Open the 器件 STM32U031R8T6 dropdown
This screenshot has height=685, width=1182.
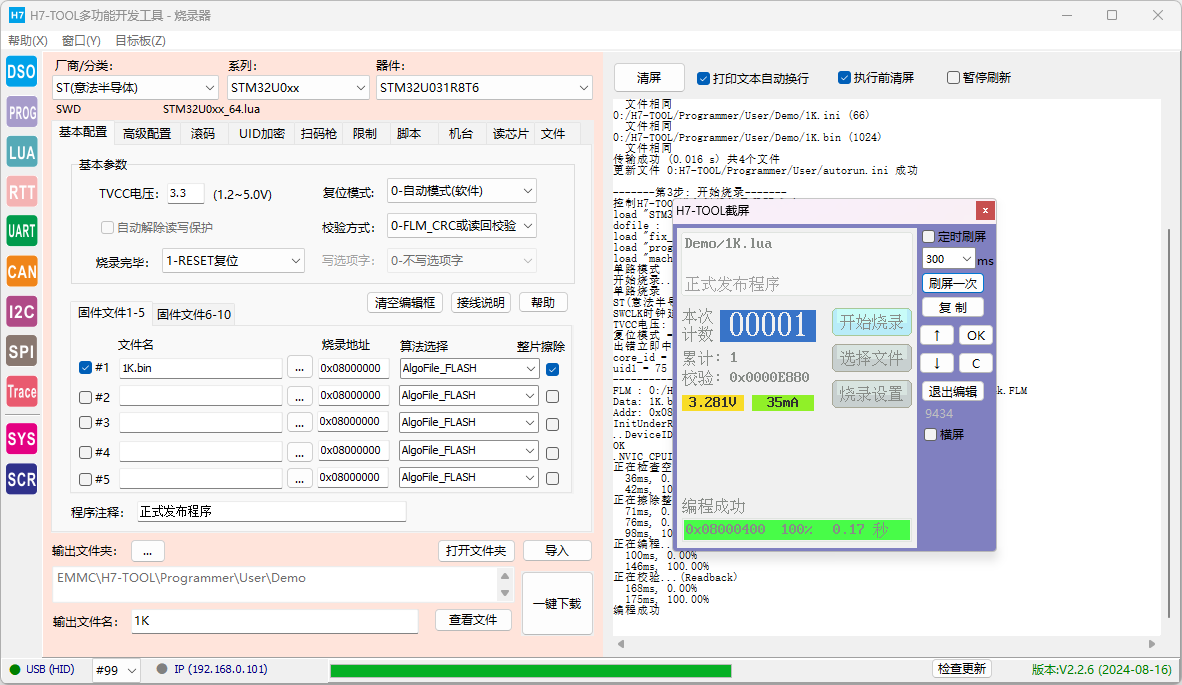(484, 87)
